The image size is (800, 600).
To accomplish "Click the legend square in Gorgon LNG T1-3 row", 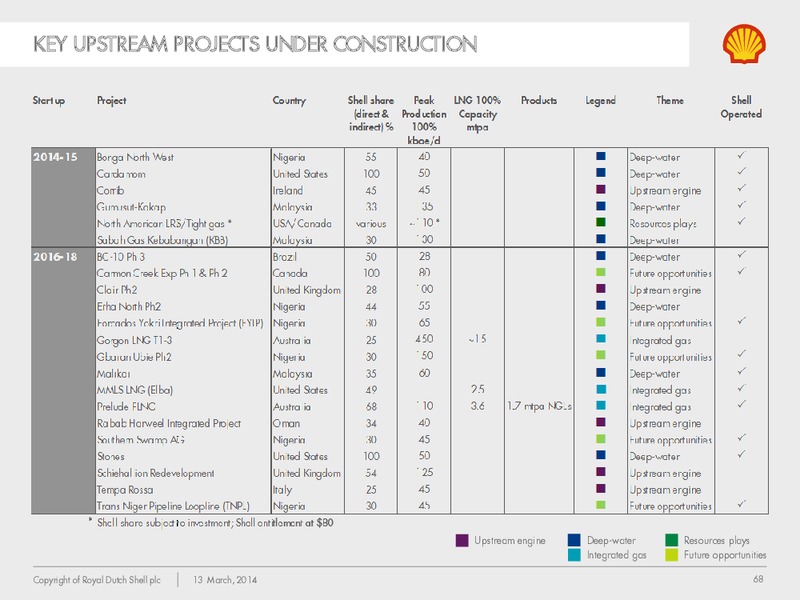I will click(601, 338).
